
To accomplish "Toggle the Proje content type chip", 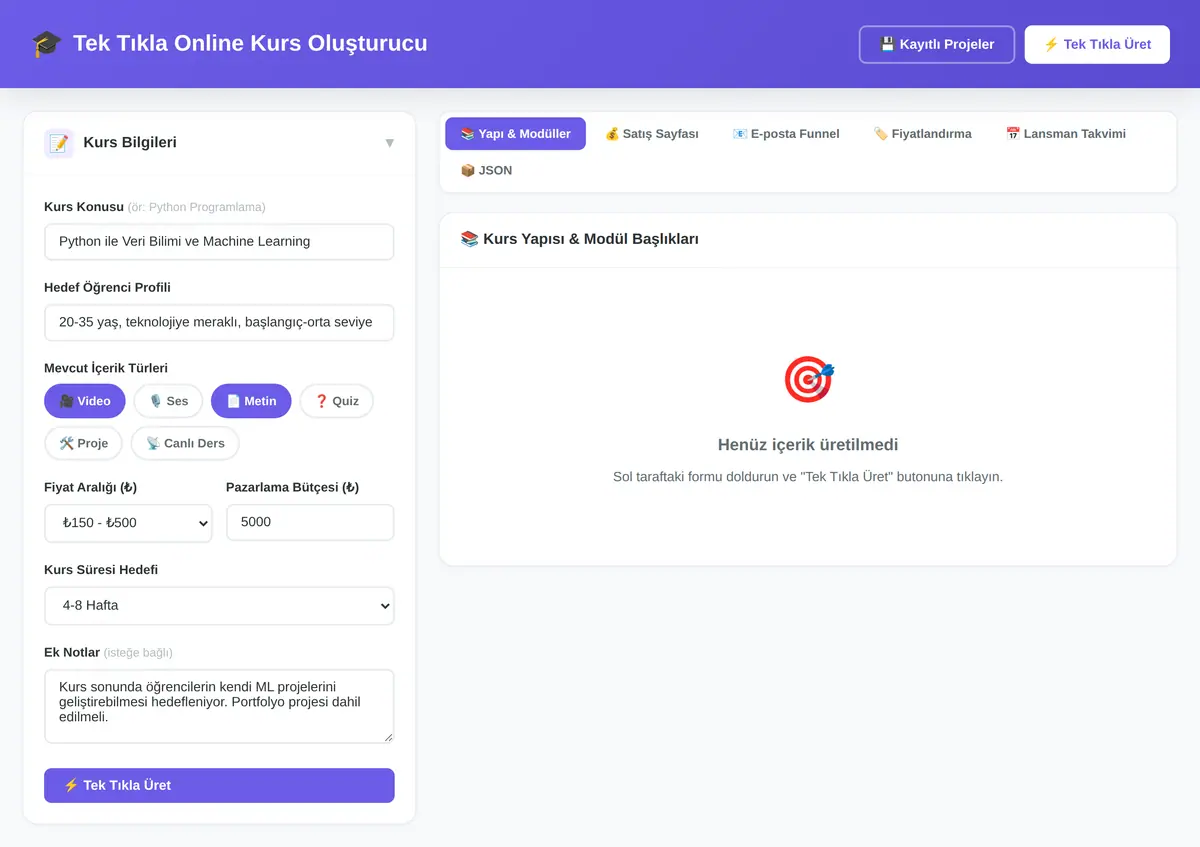I will pyautogui.click(x=83, y=443).
